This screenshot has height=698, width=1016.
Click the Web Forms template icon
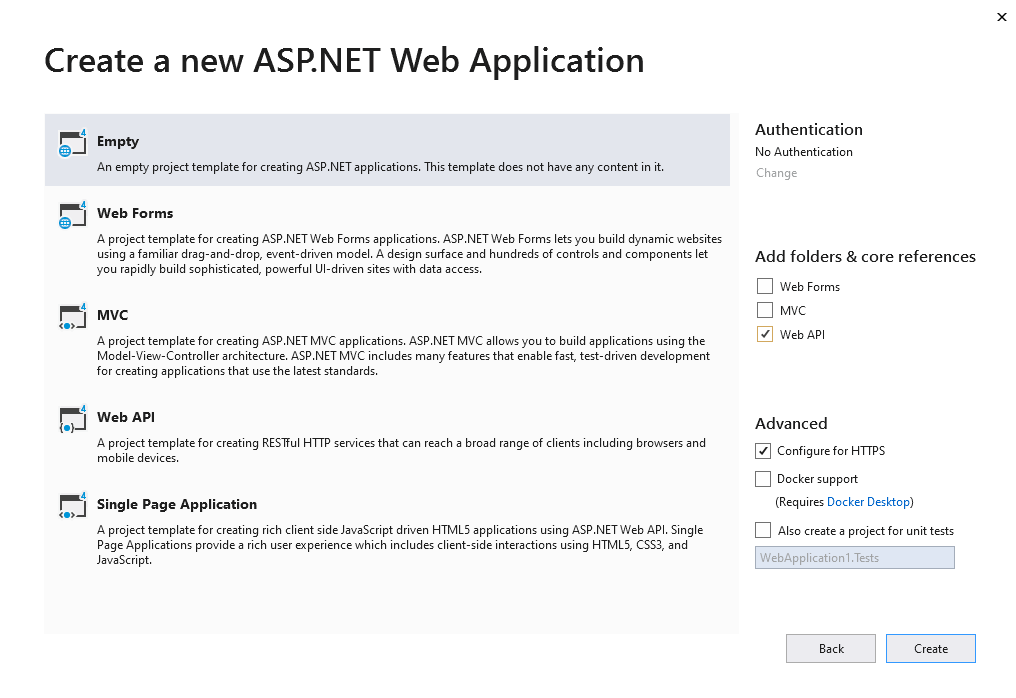72,215
